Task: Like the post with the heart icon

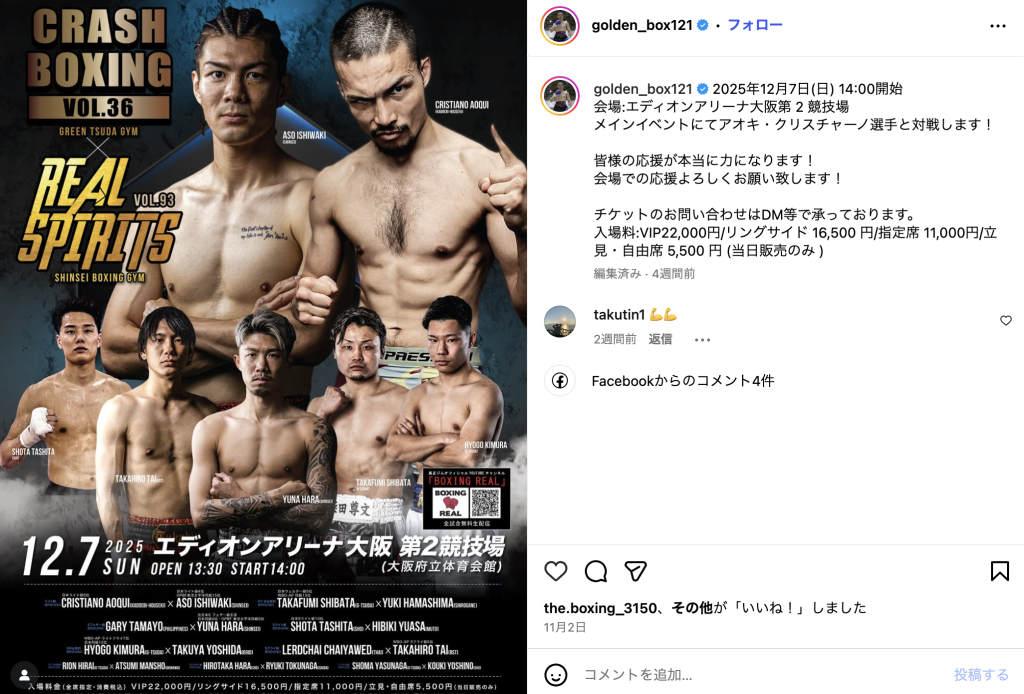Action: (x=556, y=571)
